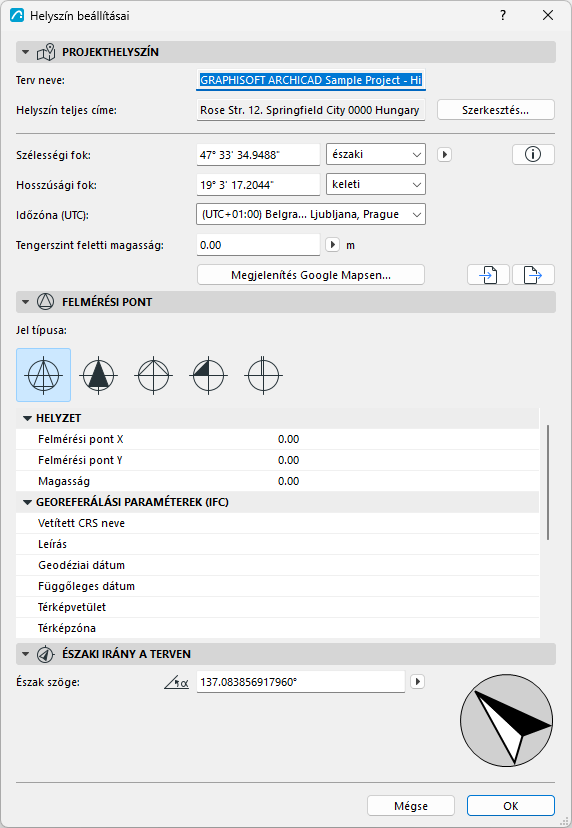Open the Időzóna (UTC) time zone dropdown
This screenshot has width=572, height=828.
[311, 214]
